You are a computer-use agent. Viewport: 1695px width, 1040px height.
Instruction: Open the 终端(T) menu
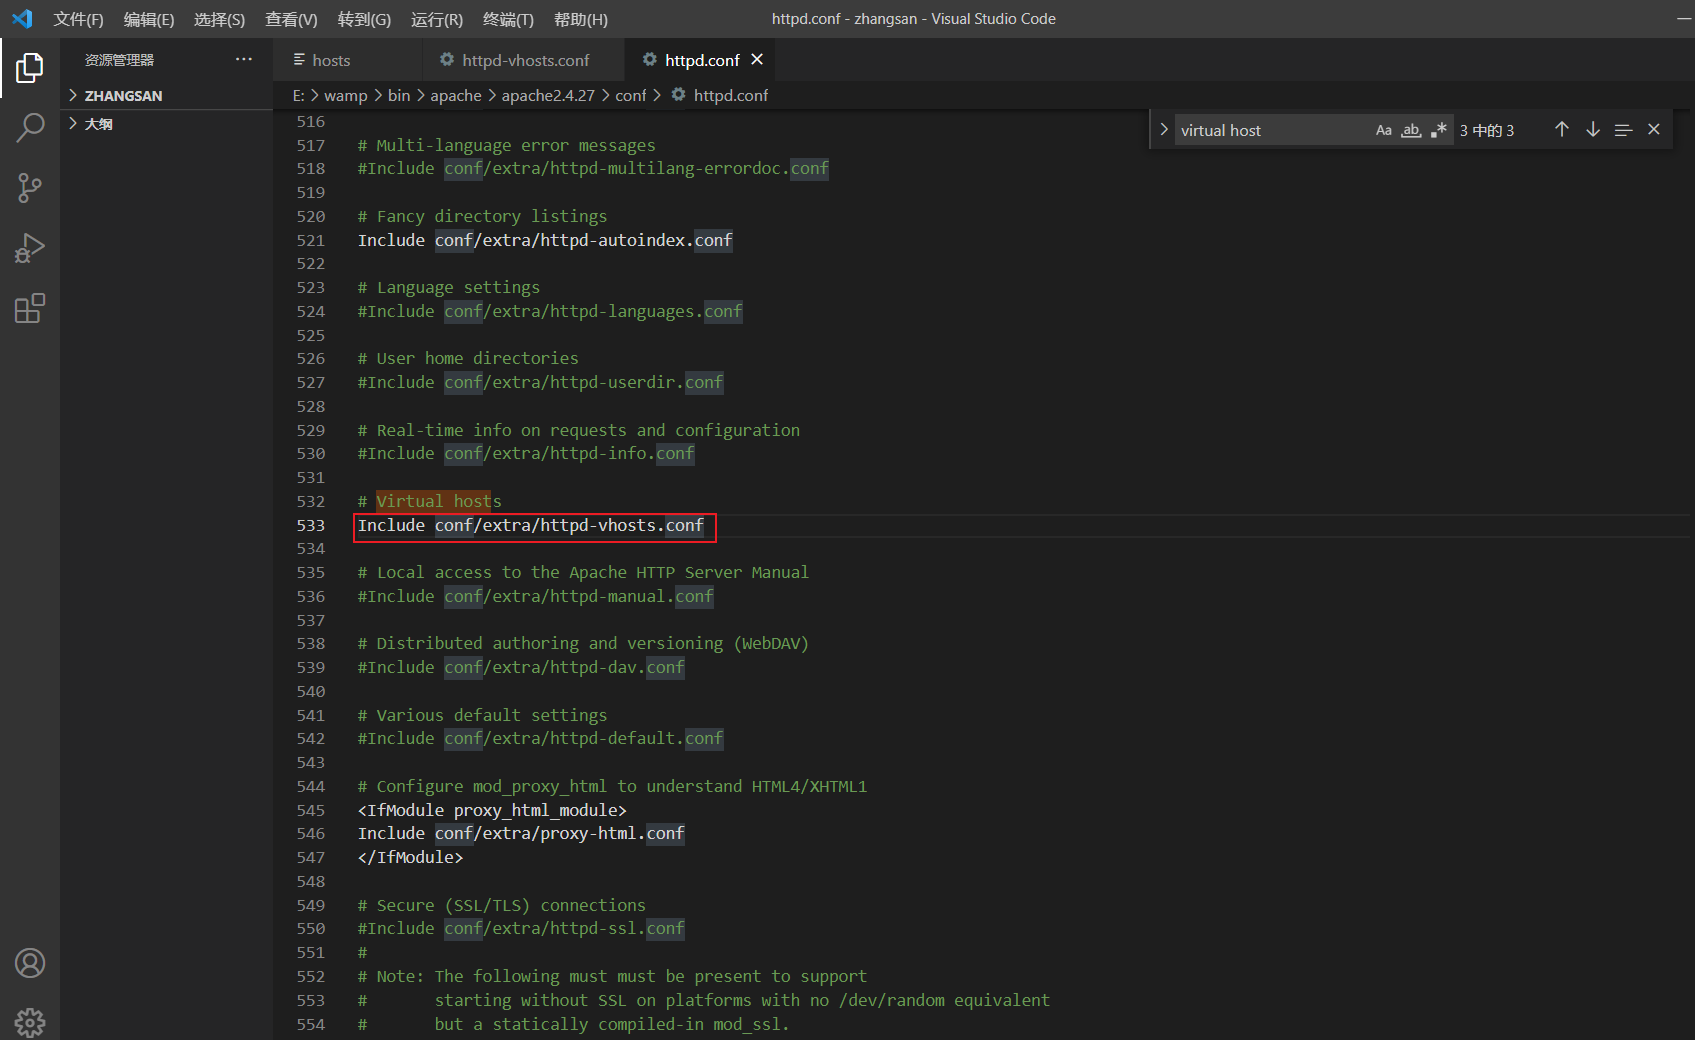pos(508,19)
